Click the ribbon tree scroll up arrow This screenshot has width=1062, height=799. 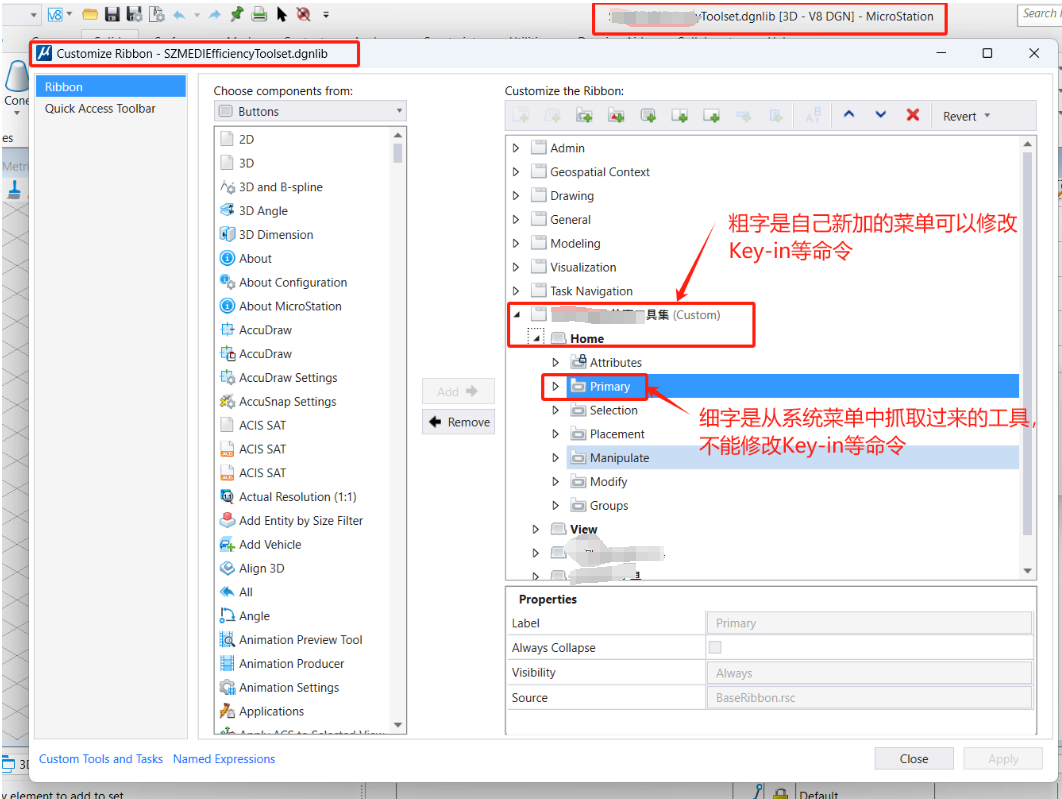coord(1027,144)
